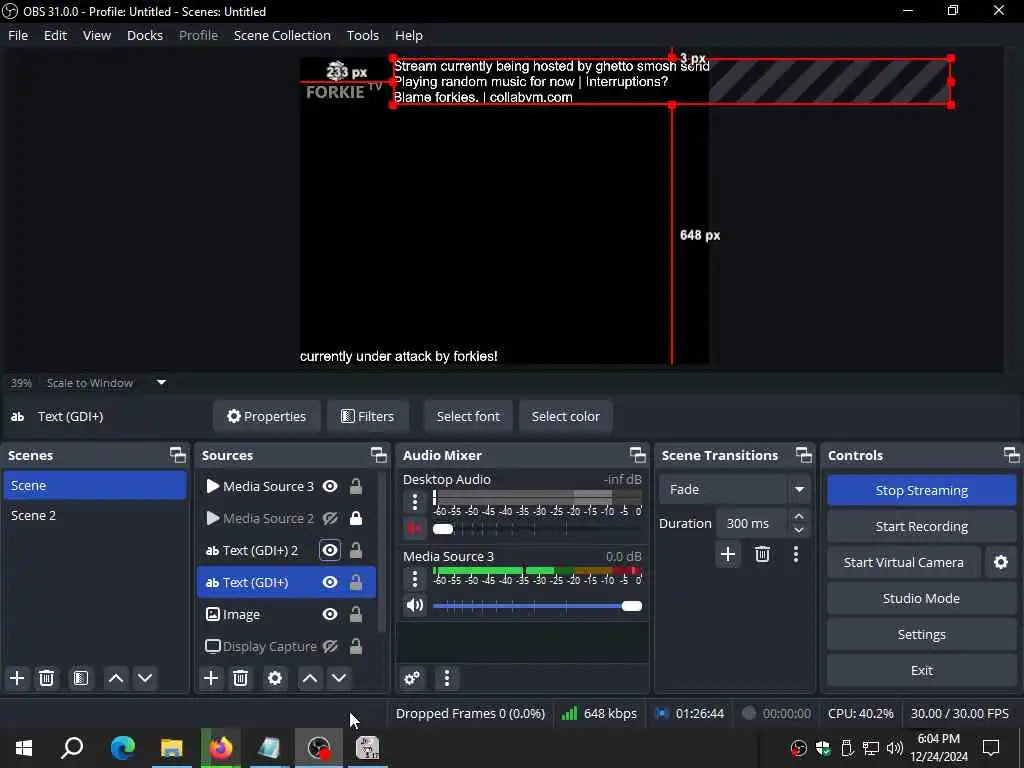The height and width of the screenshot is (768, 1024).
Task: Open transition properties three-dot menu
Action: [x=795, y=554]
